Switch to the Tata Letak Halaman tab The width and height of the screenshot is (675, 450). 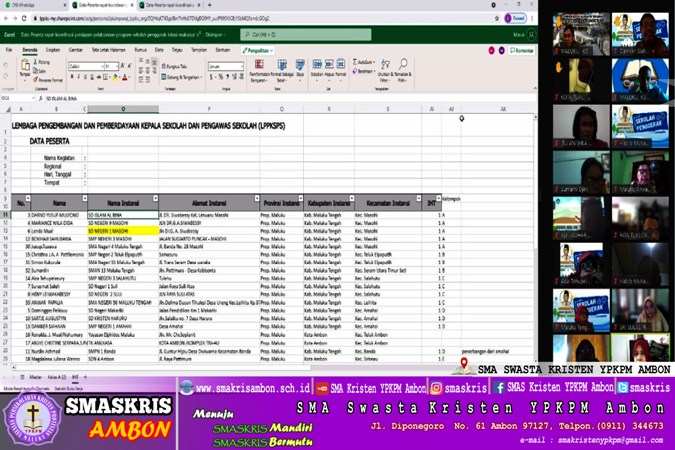[108, 50]
